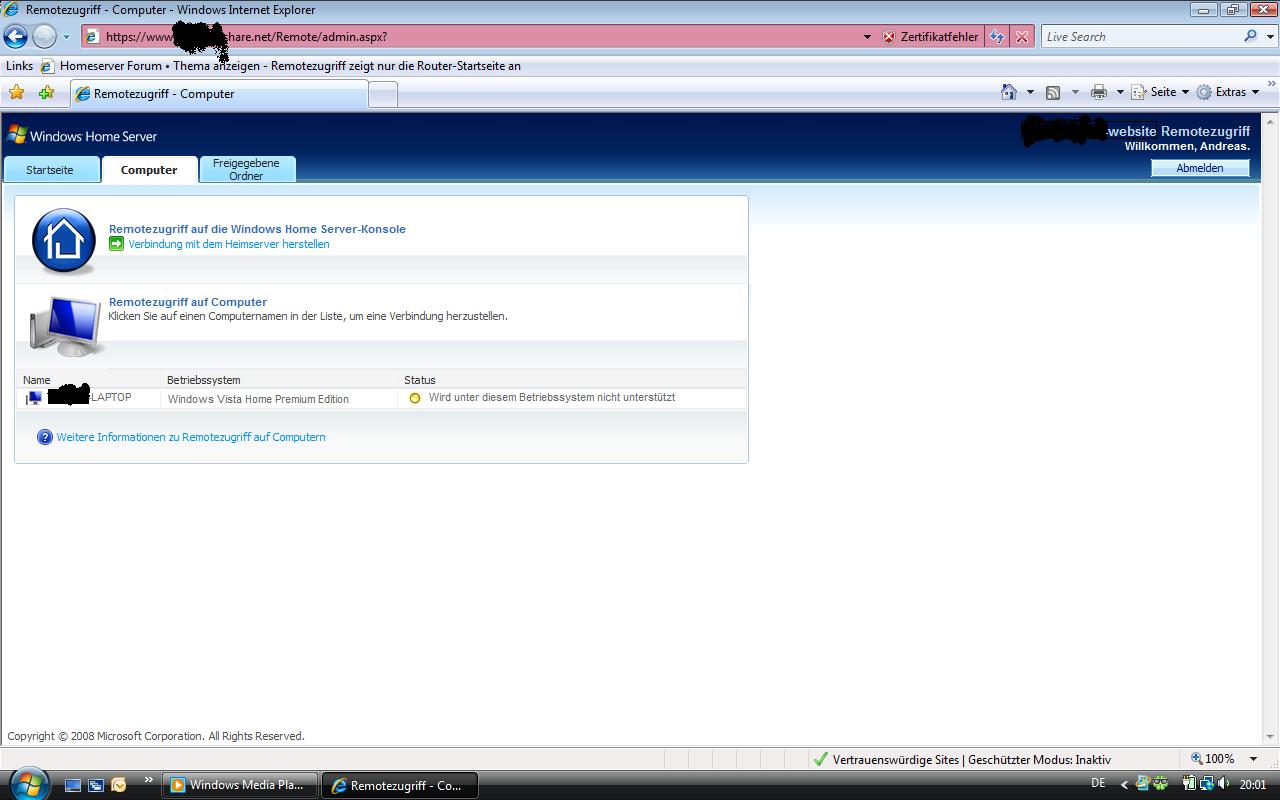This screenshot has width=1280, height=800.
Task: Open the address bar history dropdown
Action: tap(867, 37)
